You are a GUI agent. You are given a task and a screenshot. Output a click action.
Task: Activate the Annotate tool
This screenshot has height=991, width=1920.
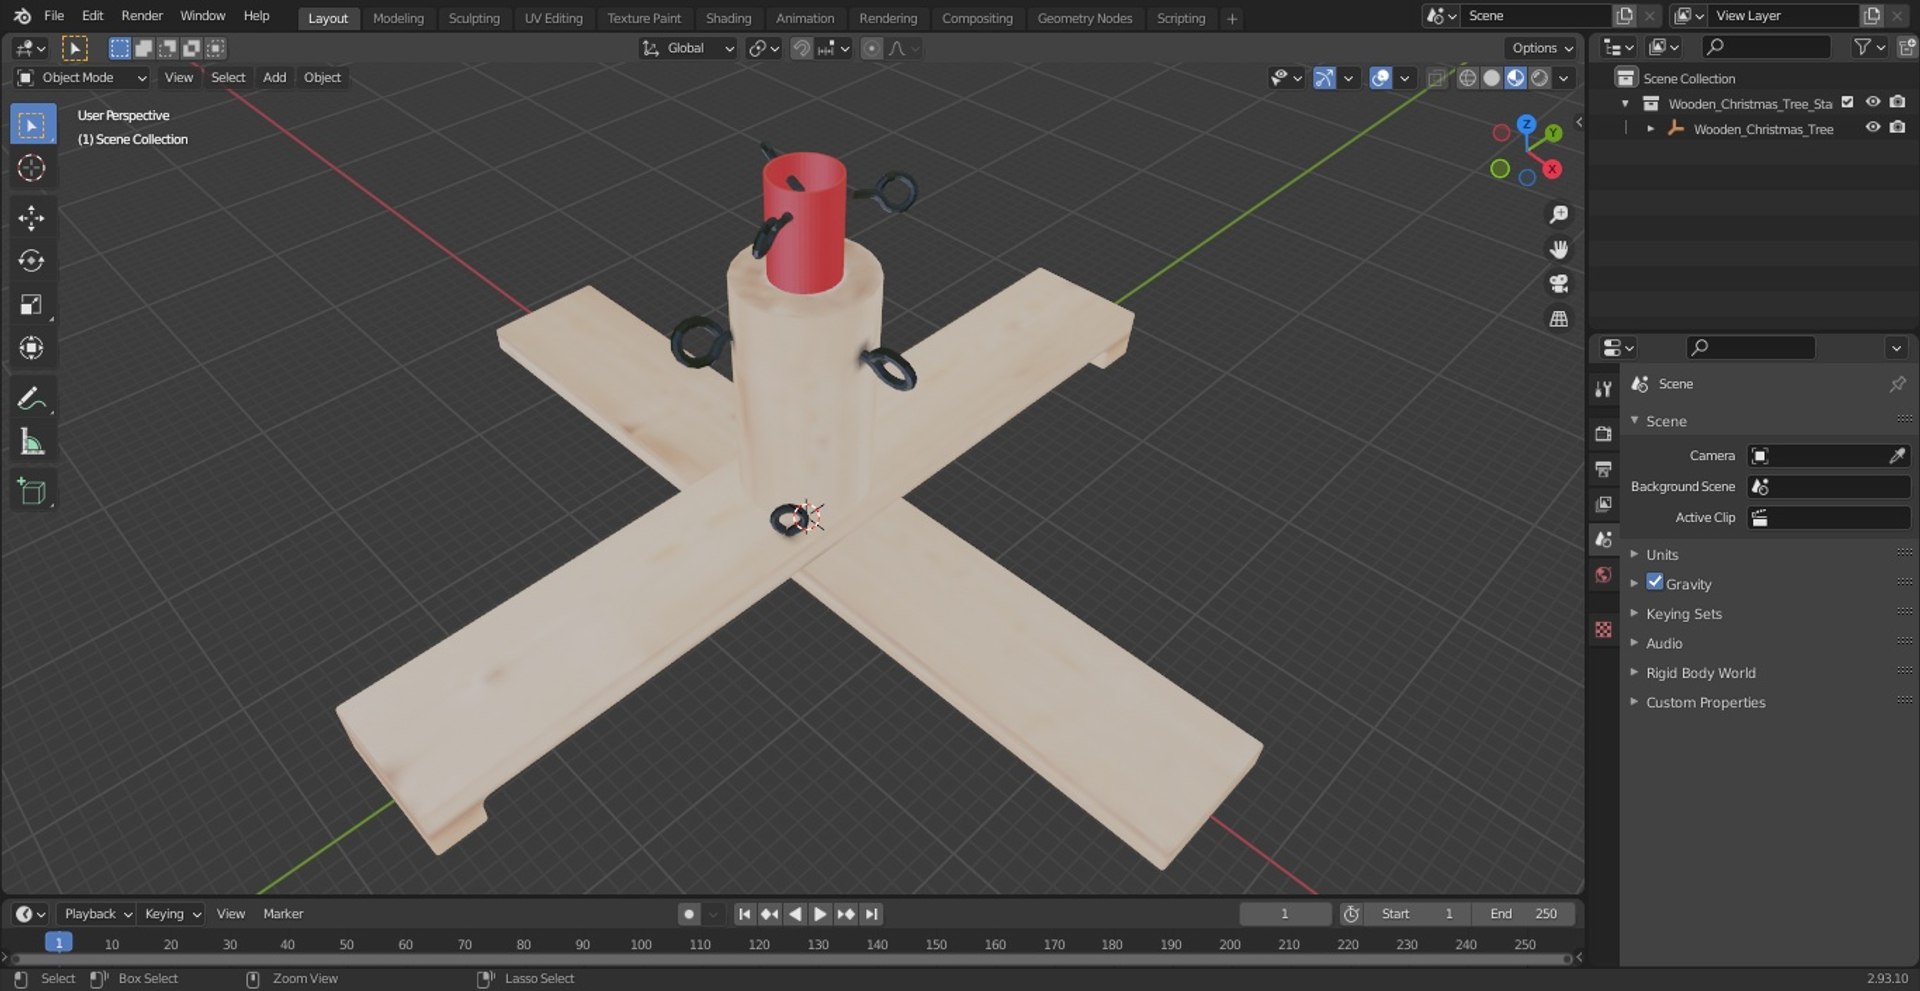pos(32,398)
